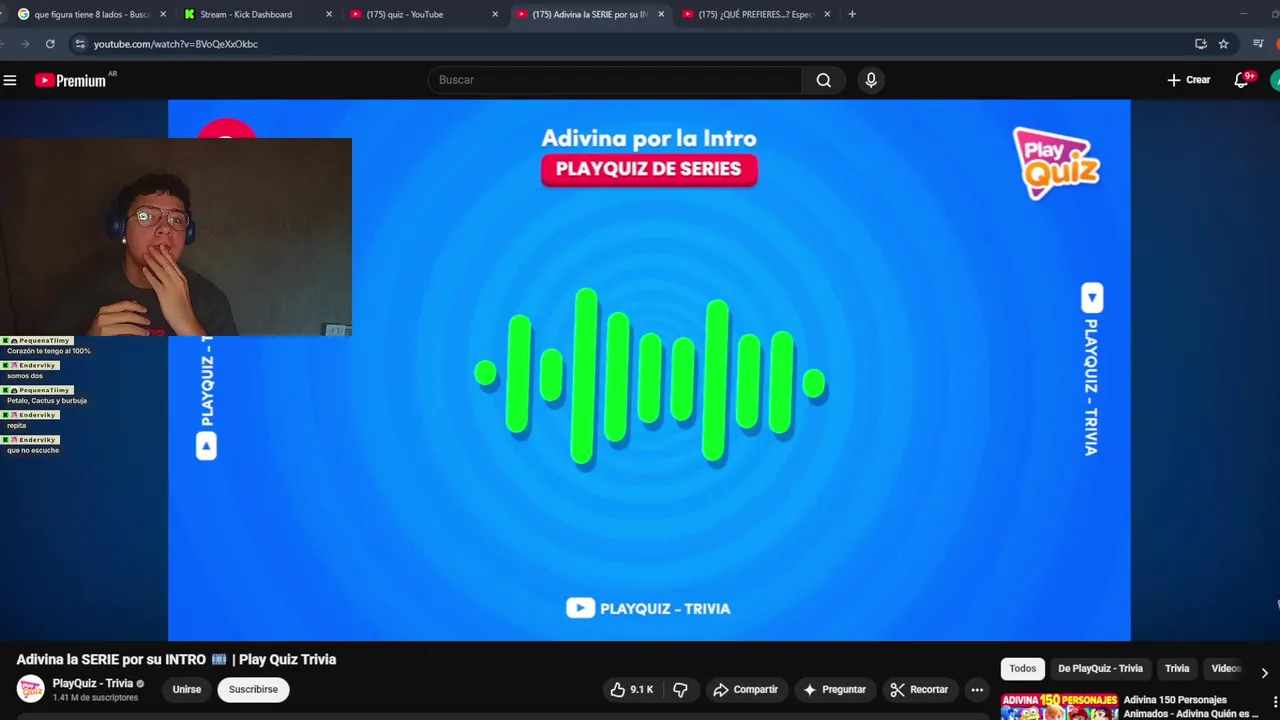The height and width of the screenshot is (720, 1280).
Task: Select the 'De PlayQuiz - Trivia' chip
Action: point(1100,669)
